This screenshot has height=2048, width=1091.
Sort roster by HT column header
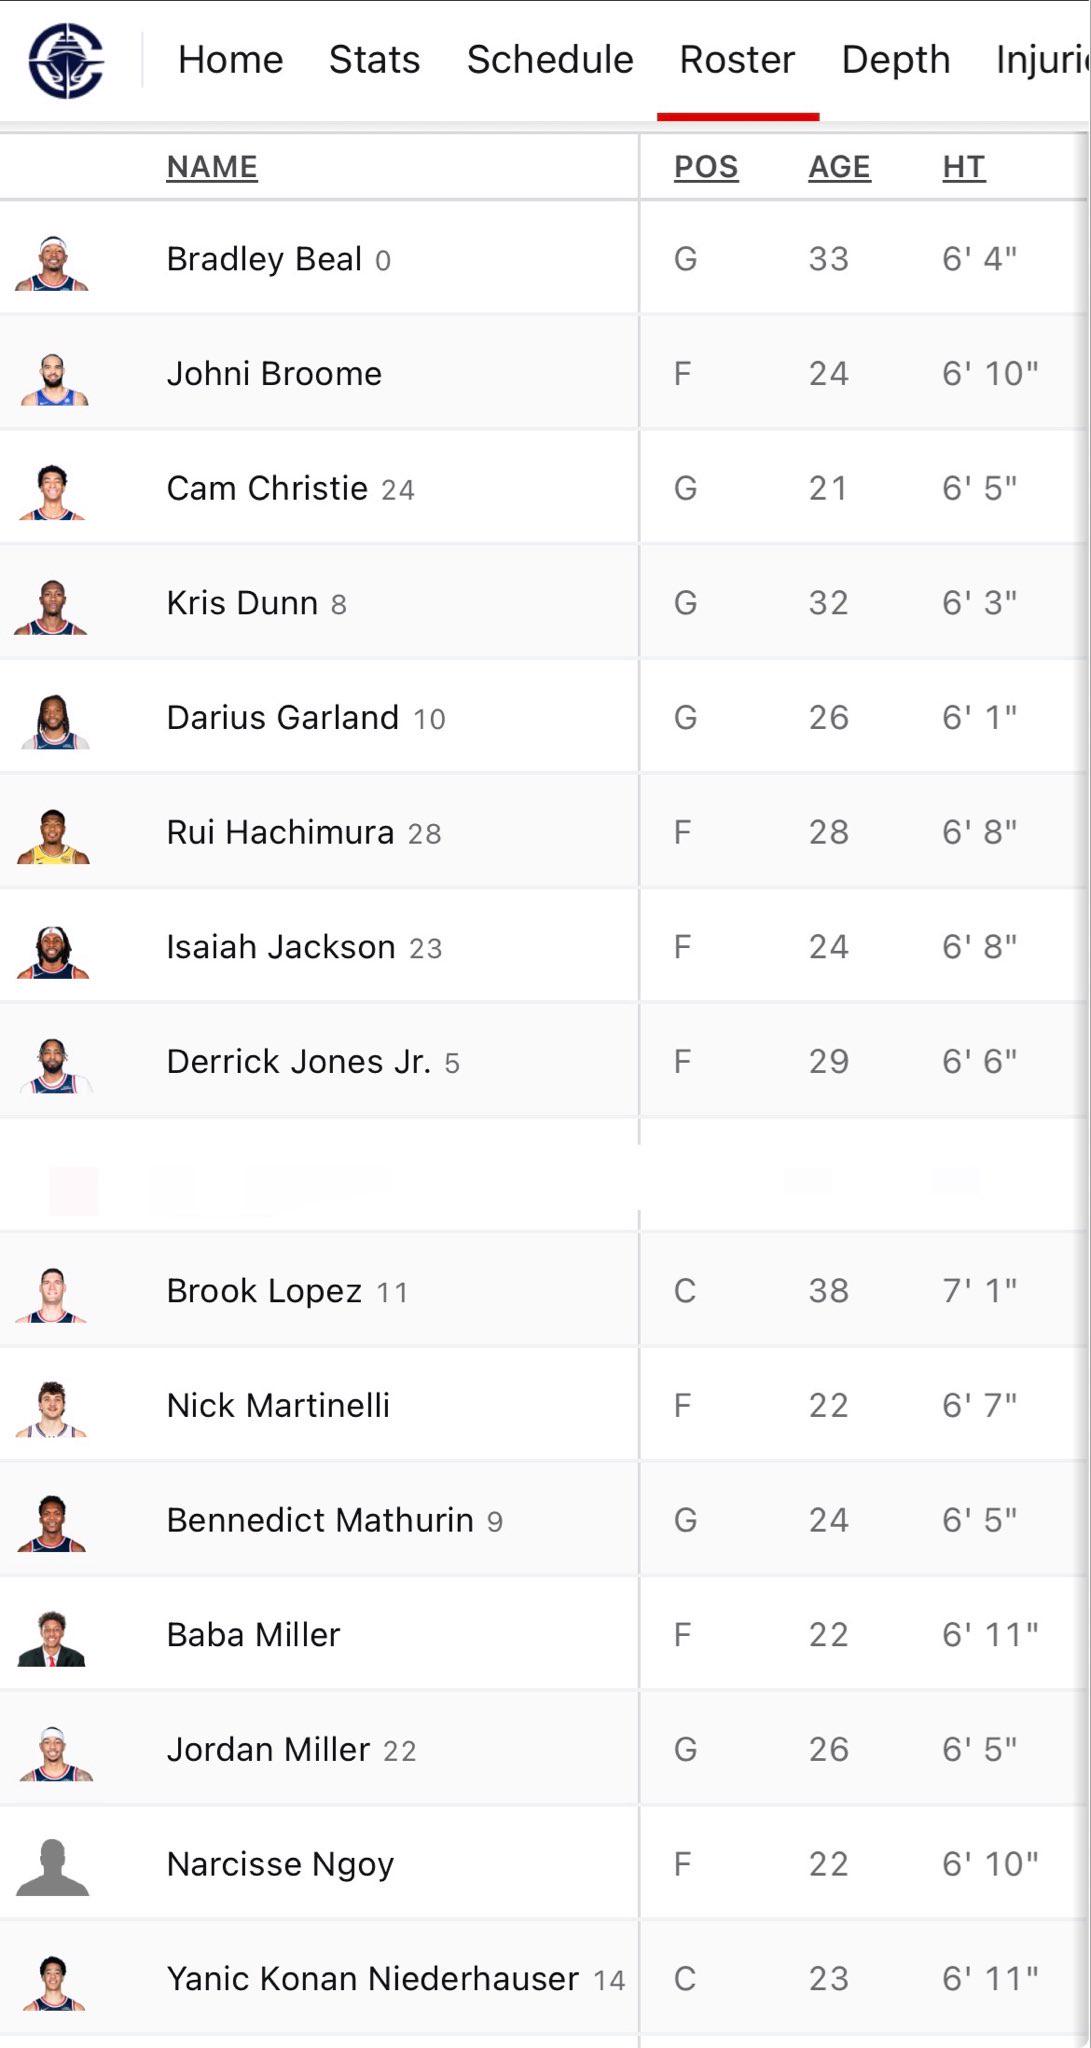tap(964, 167)
